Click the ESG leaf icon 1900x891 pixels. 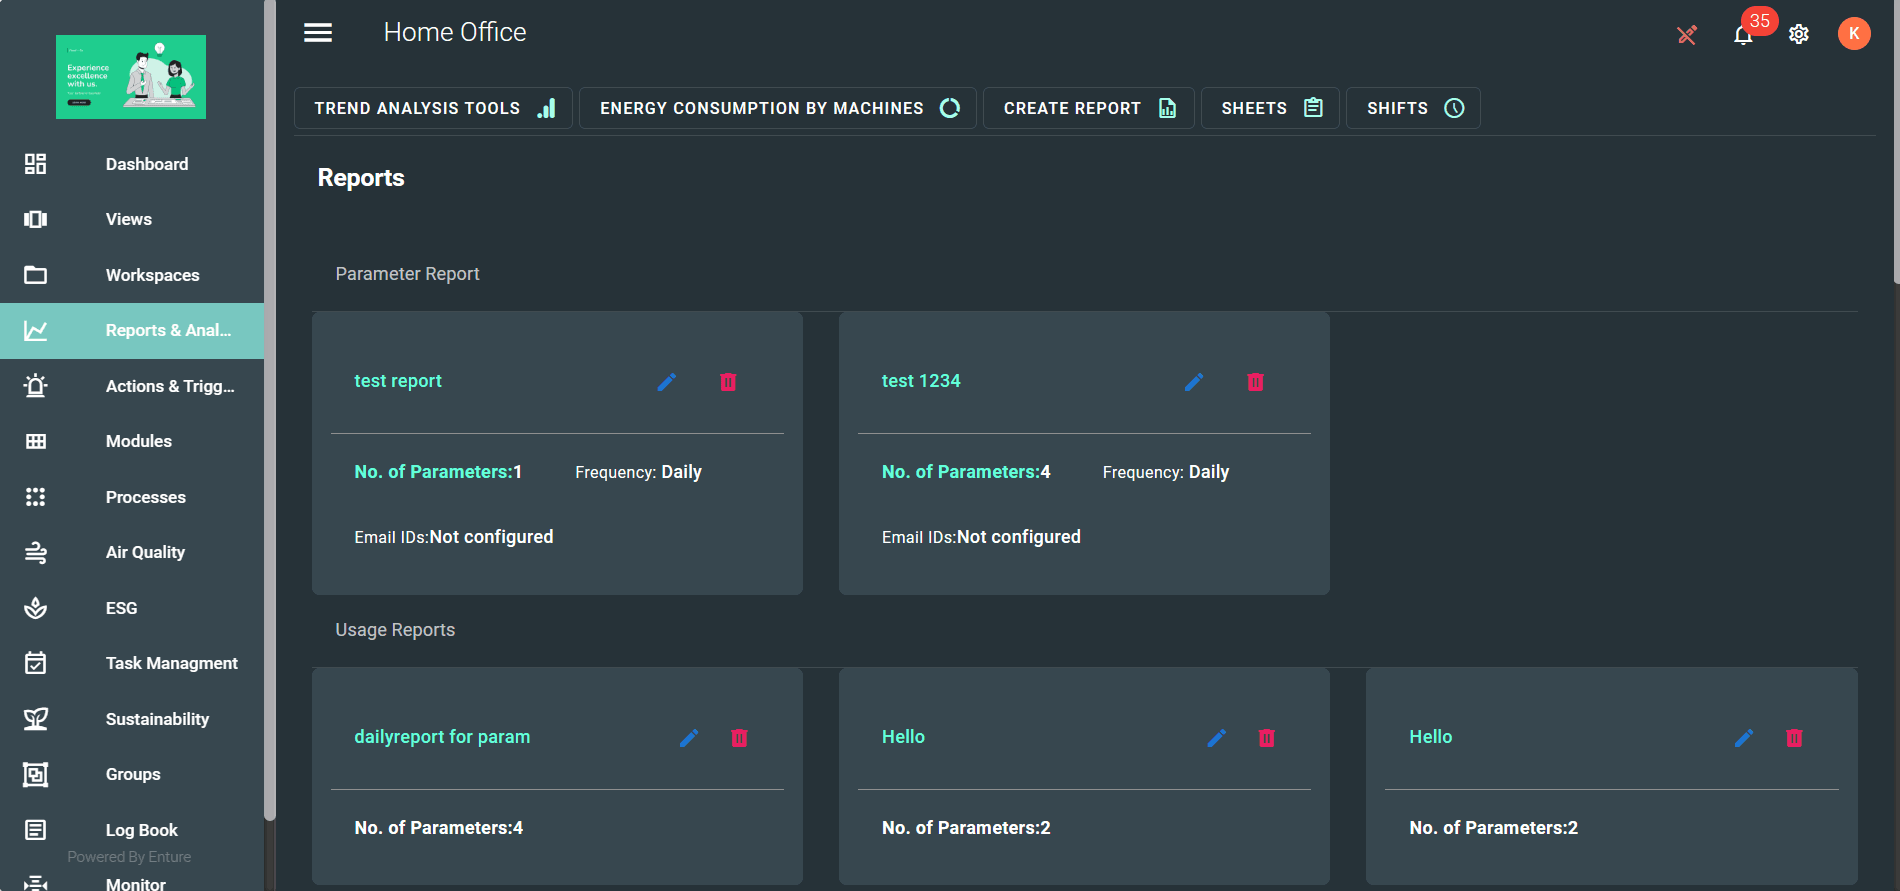point(36,608)
